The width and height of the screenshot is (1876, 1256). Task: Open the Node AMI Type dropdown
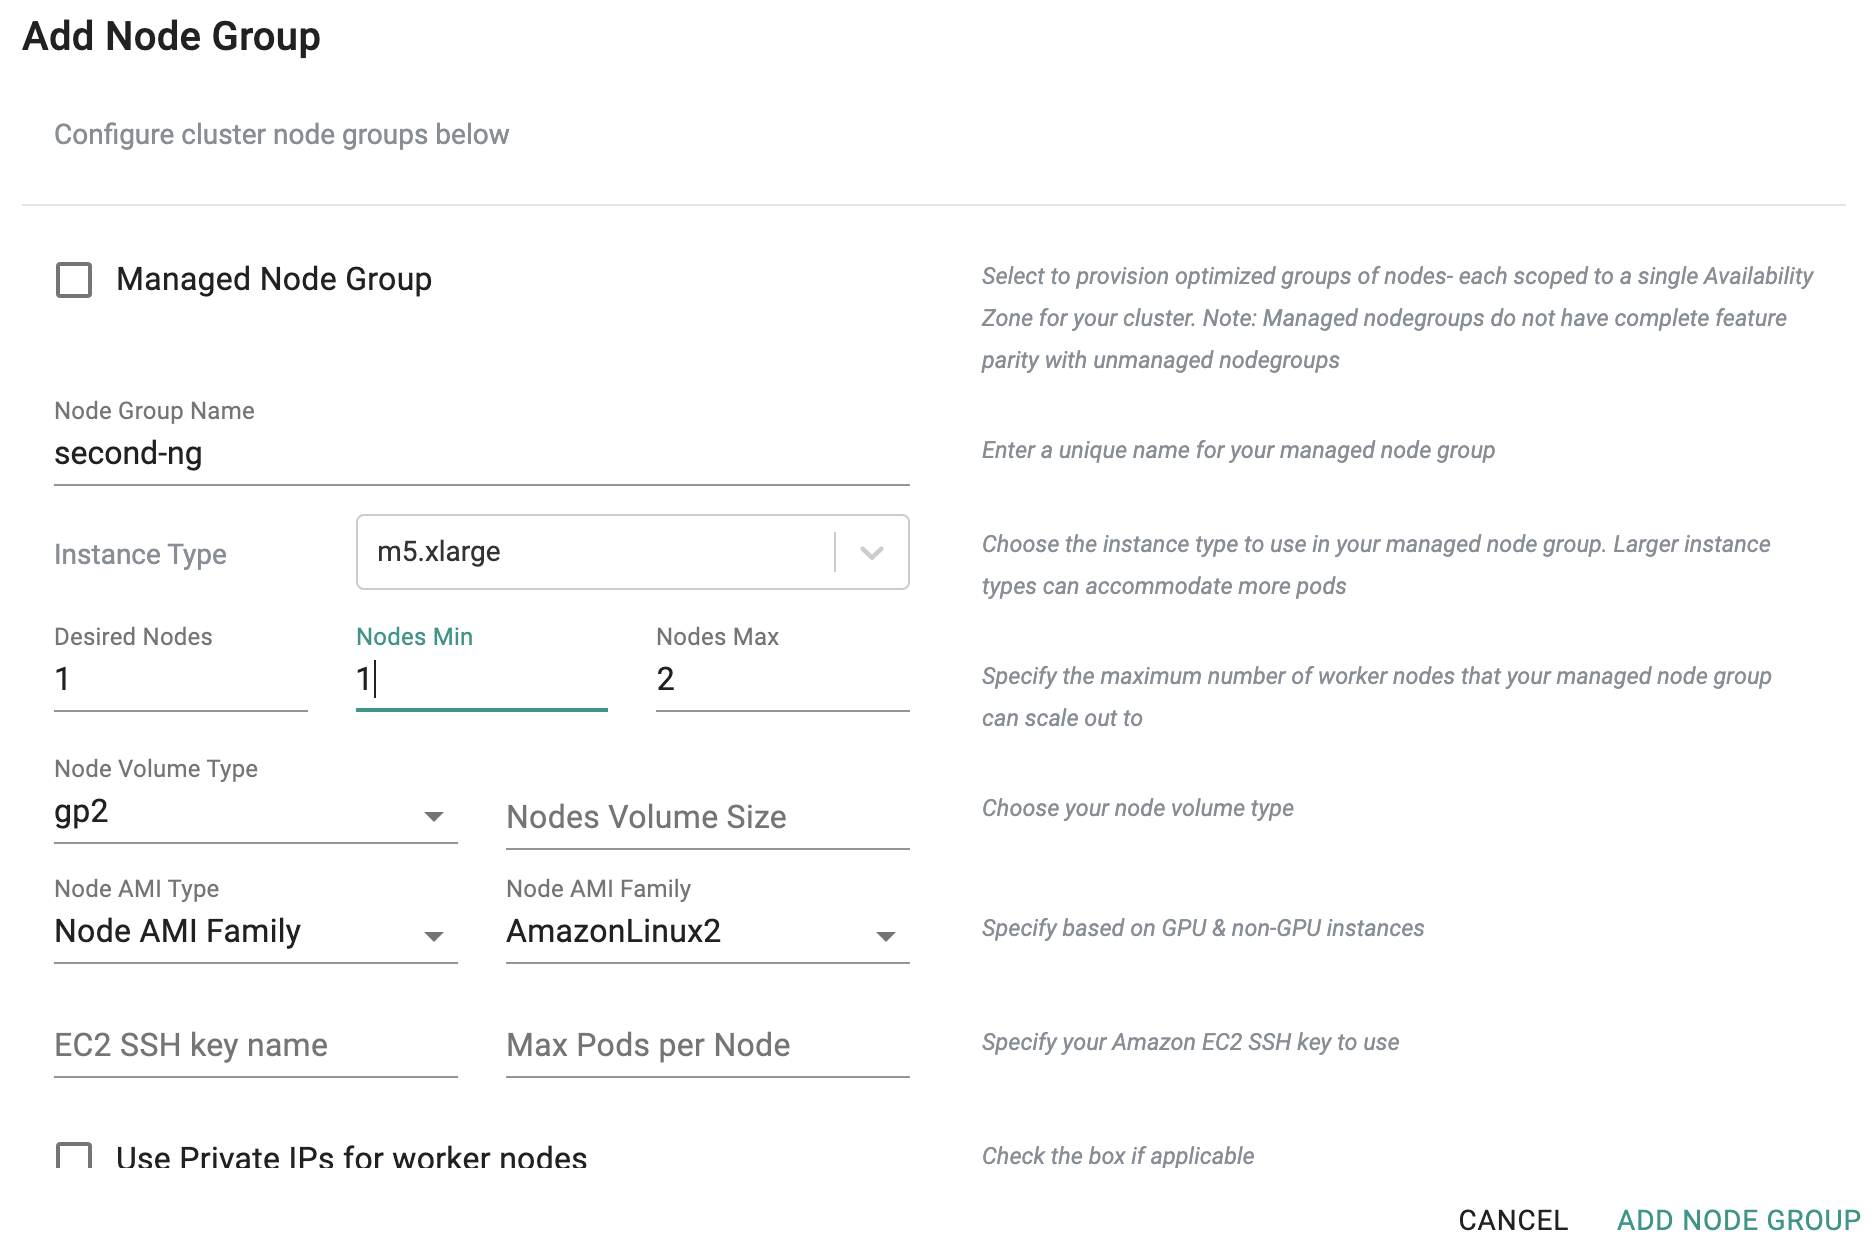point(255,932)
